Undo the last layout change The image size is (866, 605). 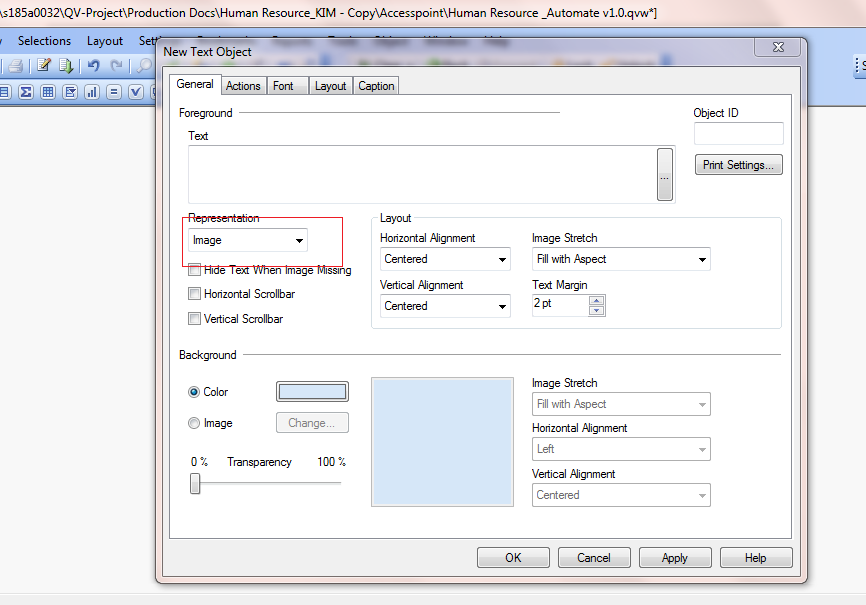[93, 66]
